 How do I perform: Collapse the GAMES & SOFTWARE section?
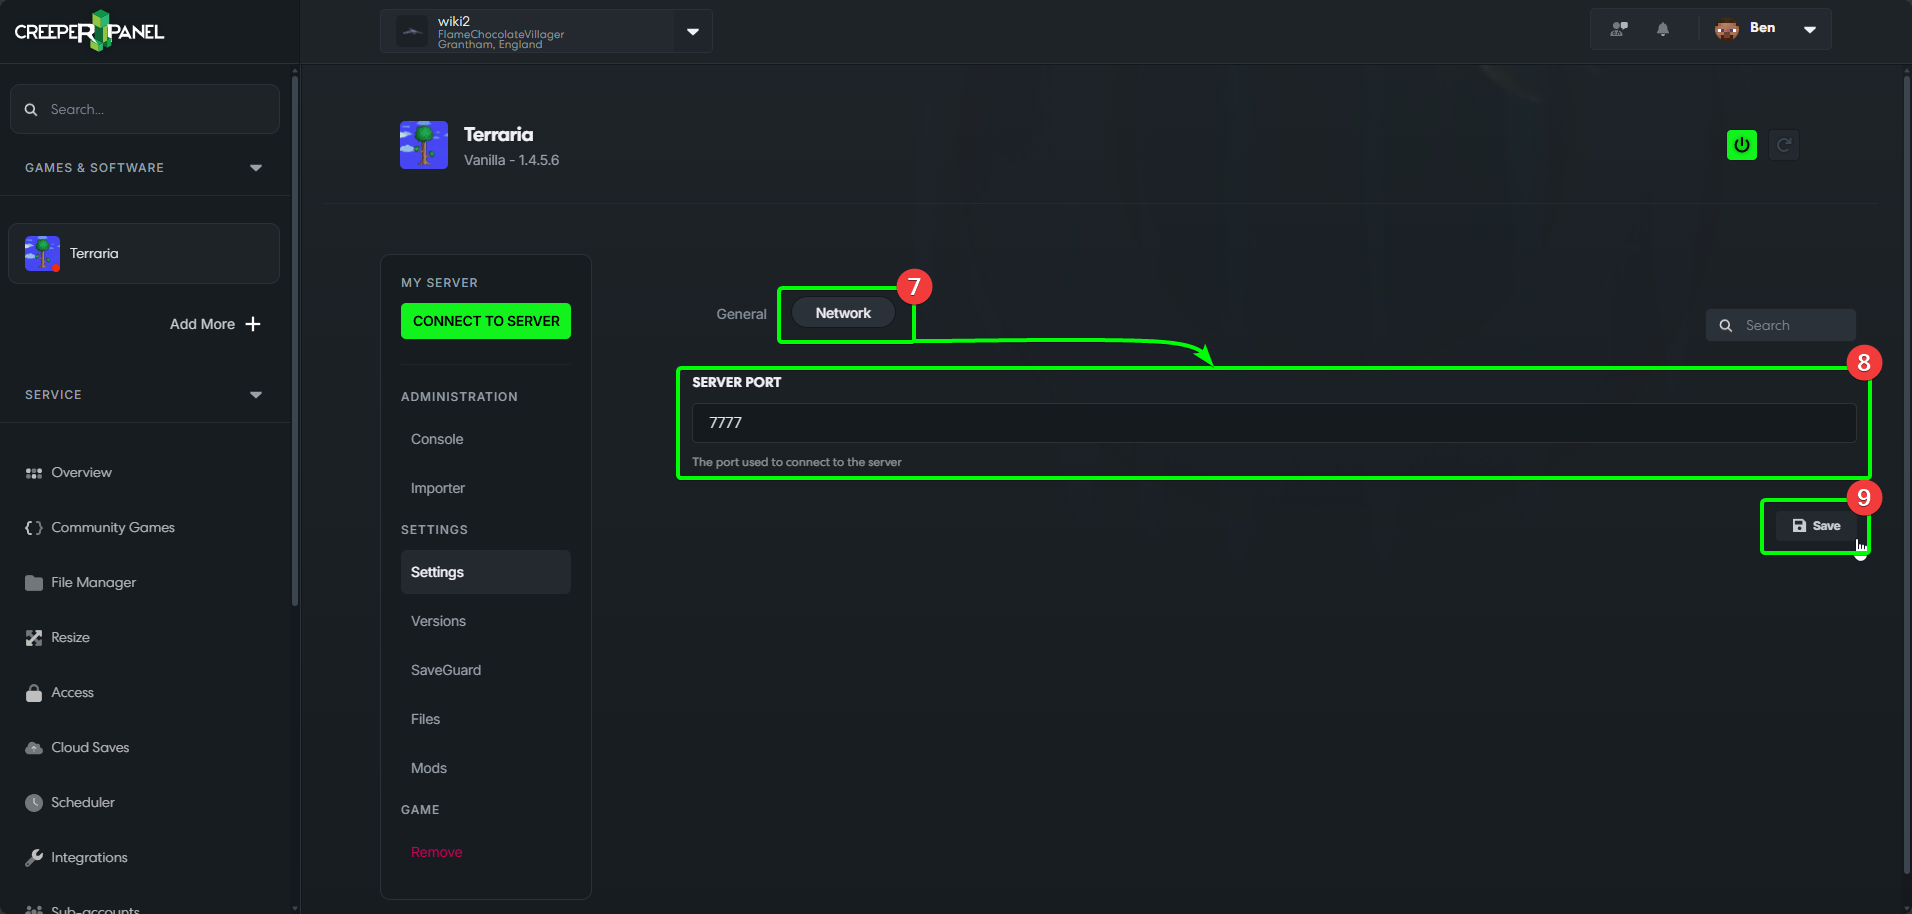click(x=256, y=167)
